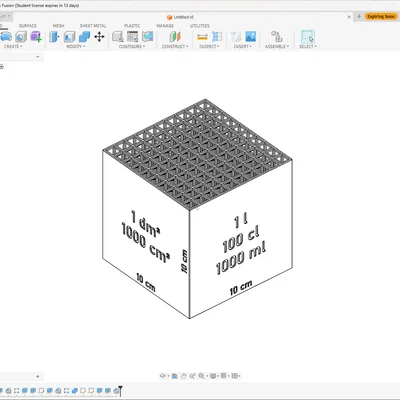This screenshot has height=400, width=400.
Task: Select the Measure ruler icon under Inspect
Action: click(x=202, y=37)
